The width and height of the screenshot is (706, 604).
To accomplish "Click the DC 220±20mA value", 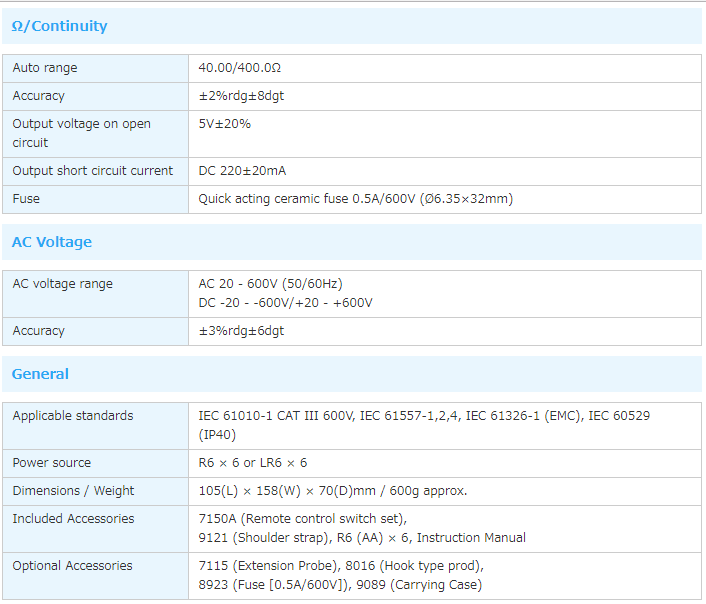I will pyautogui.click(x=242, y=171).
